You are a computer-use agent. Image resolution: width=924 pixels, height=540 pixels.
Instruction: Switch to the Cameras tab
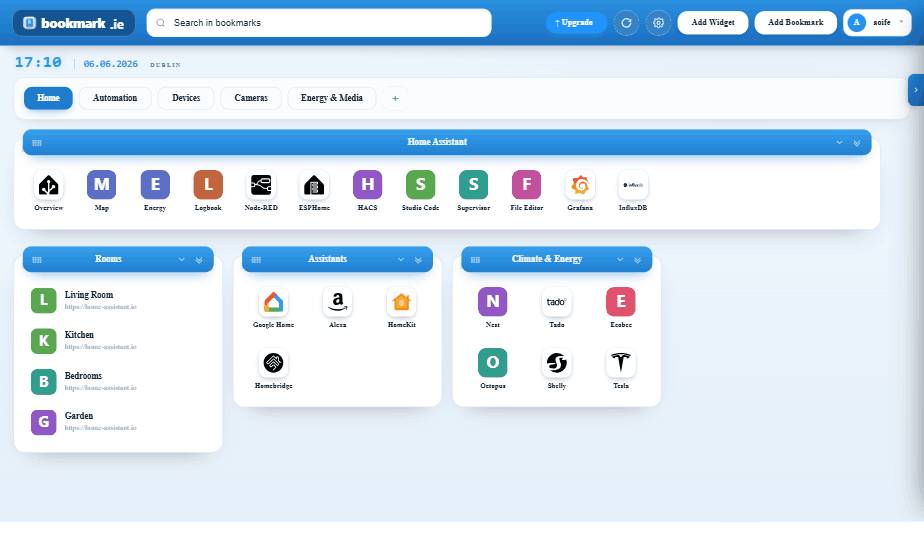pos(251,98)
